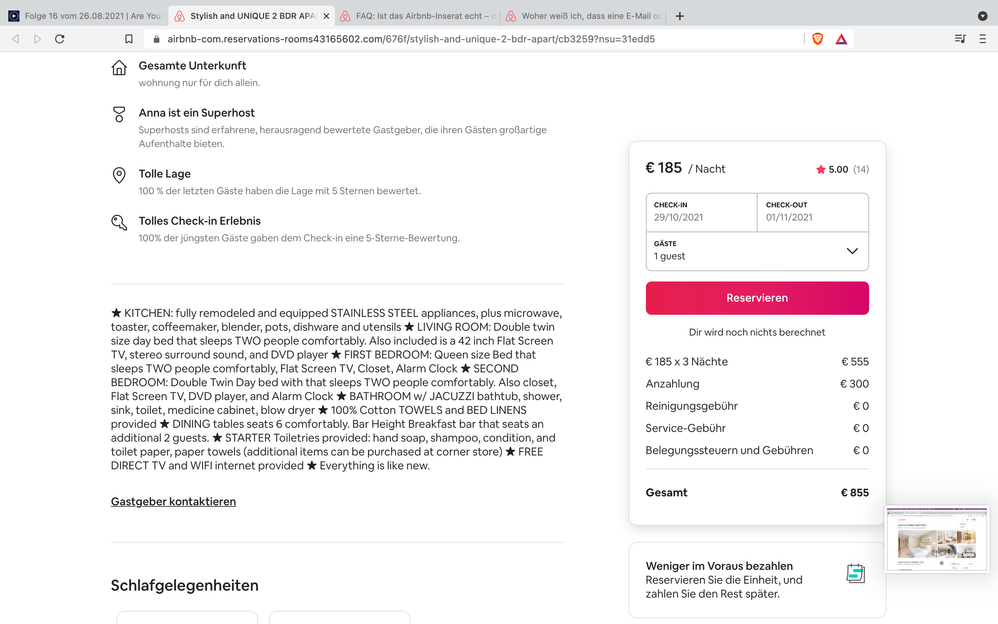Screen dimensions: 998x624
Task: Open the Brave Shields icon in the address bar
Action: 817,38
